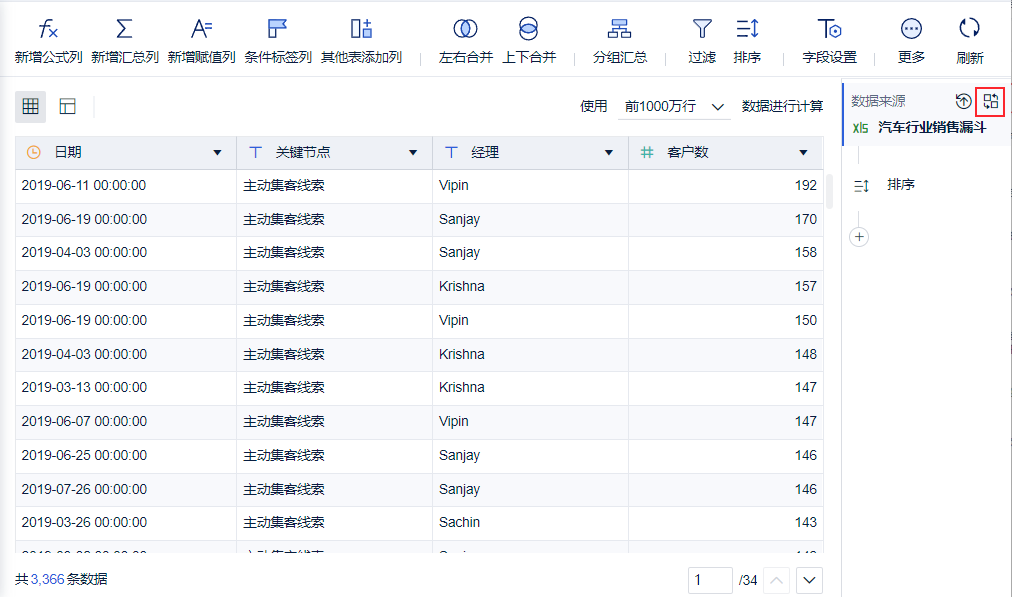Click the 经理 text type icon

451,152
